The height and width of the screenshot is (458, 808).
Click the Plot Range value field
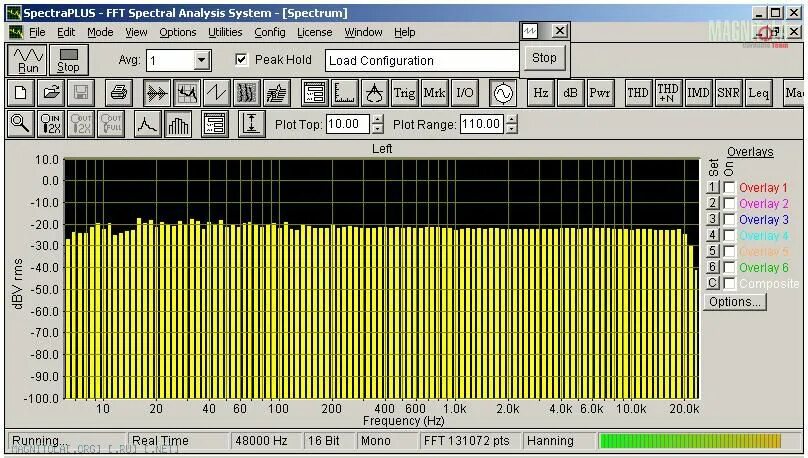481,124
